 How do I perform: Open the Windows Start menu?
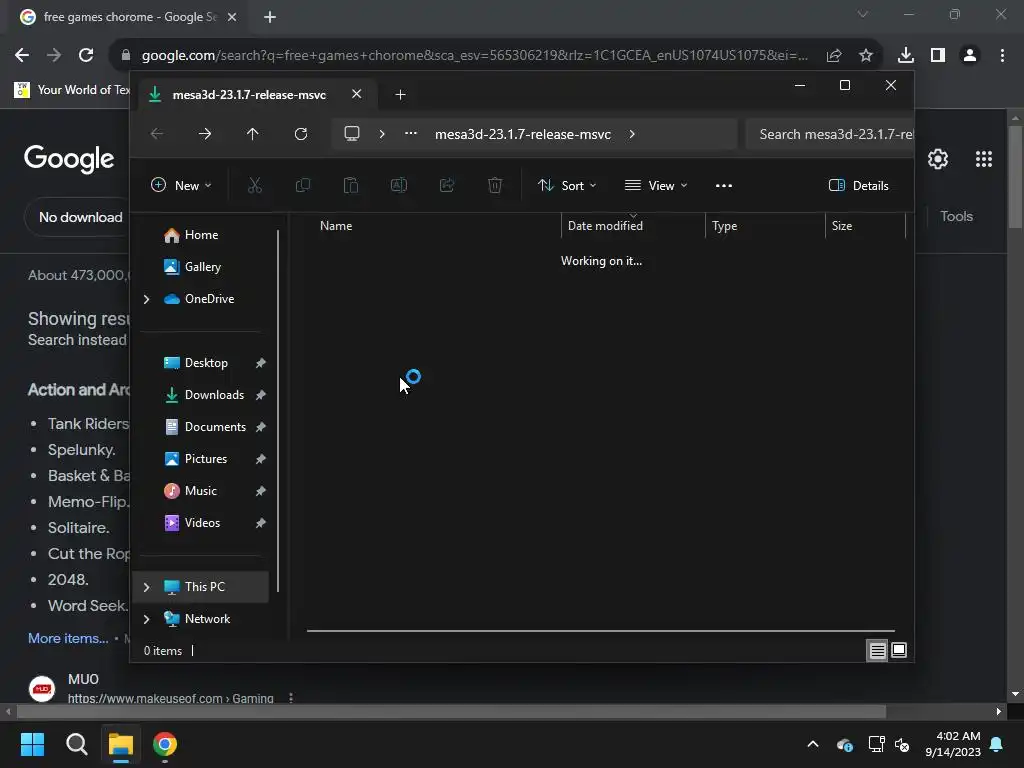pos(32,744)
